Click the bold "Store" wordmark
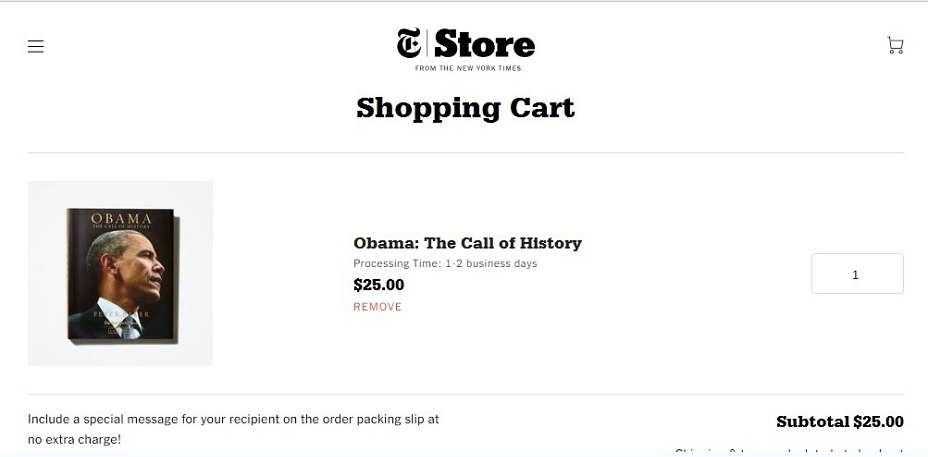This screenshot has width=928, height=457. coord(485,44)
